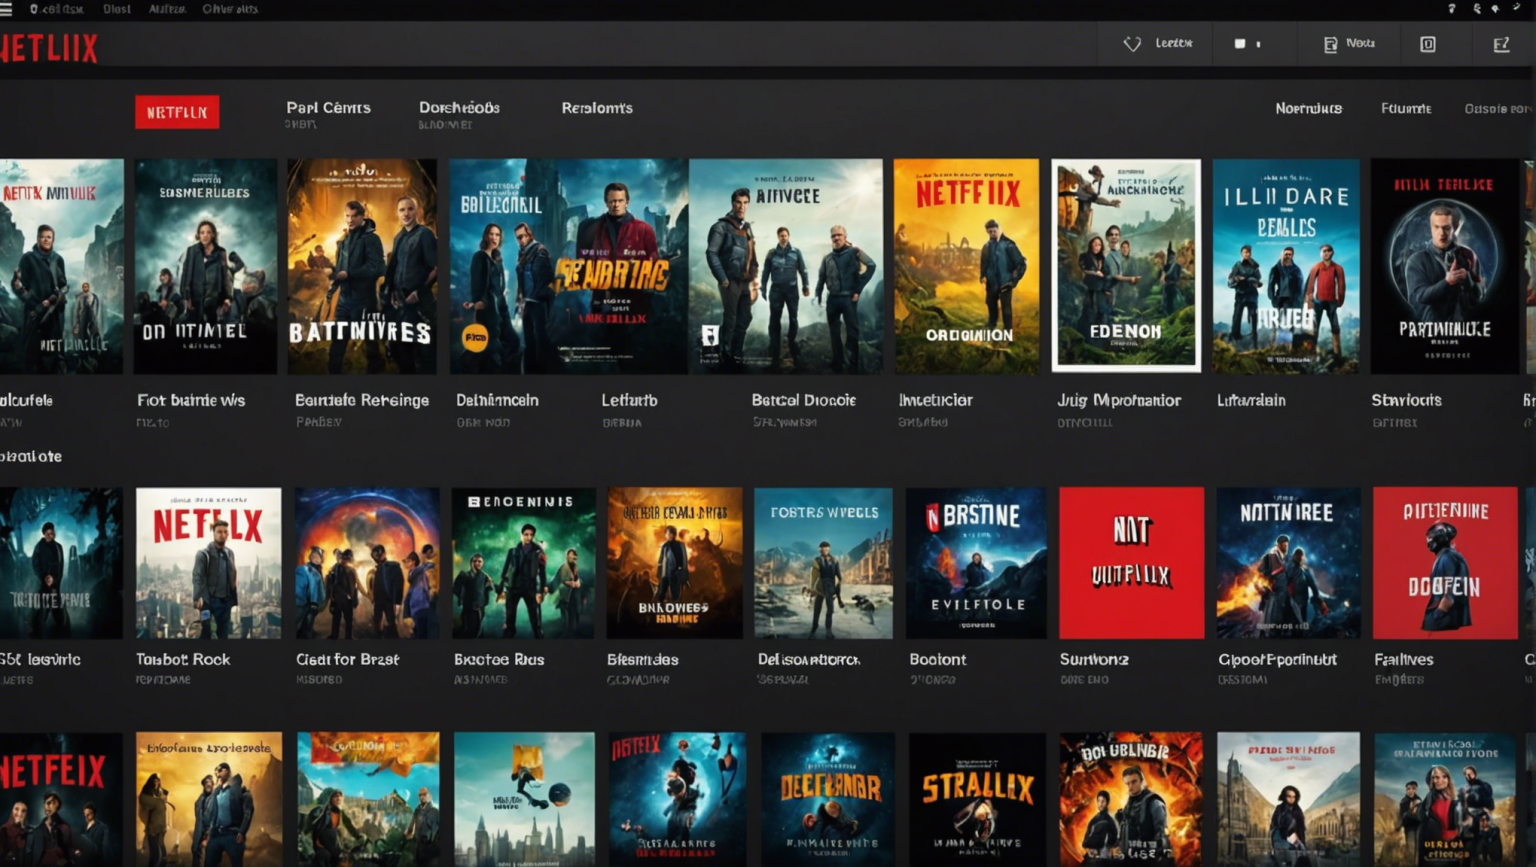Select the red NETFLIX tile near the top nav
This screenshot has width=1536, height=867.
tap(177, 112)
